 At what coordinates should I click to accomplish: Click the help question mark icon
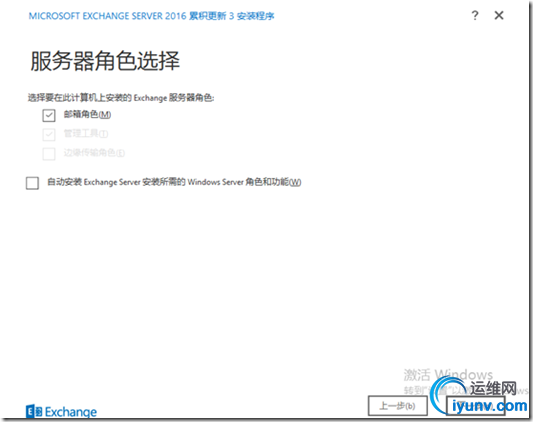point(475,15)
